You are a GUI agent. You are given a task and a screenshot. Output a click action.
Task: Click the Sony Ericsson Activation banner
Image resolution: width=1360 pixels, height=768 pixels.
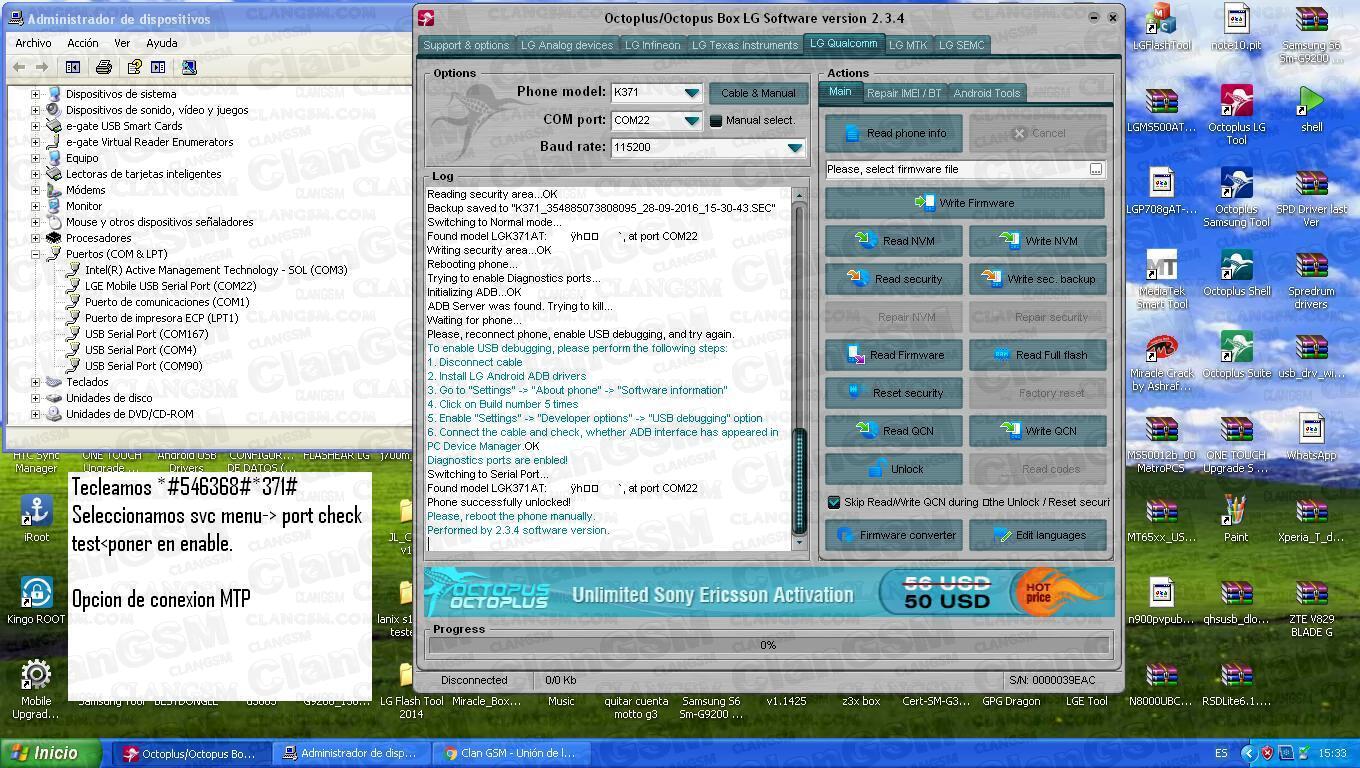coord(768,593)
